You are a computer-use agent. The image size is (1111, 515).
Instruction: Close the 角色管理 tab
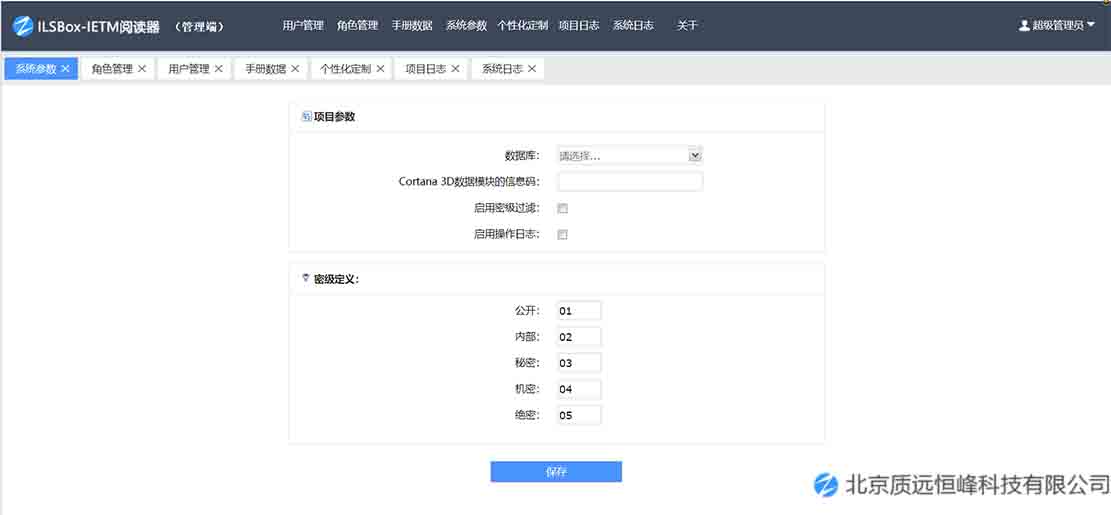tap(142, 69)
